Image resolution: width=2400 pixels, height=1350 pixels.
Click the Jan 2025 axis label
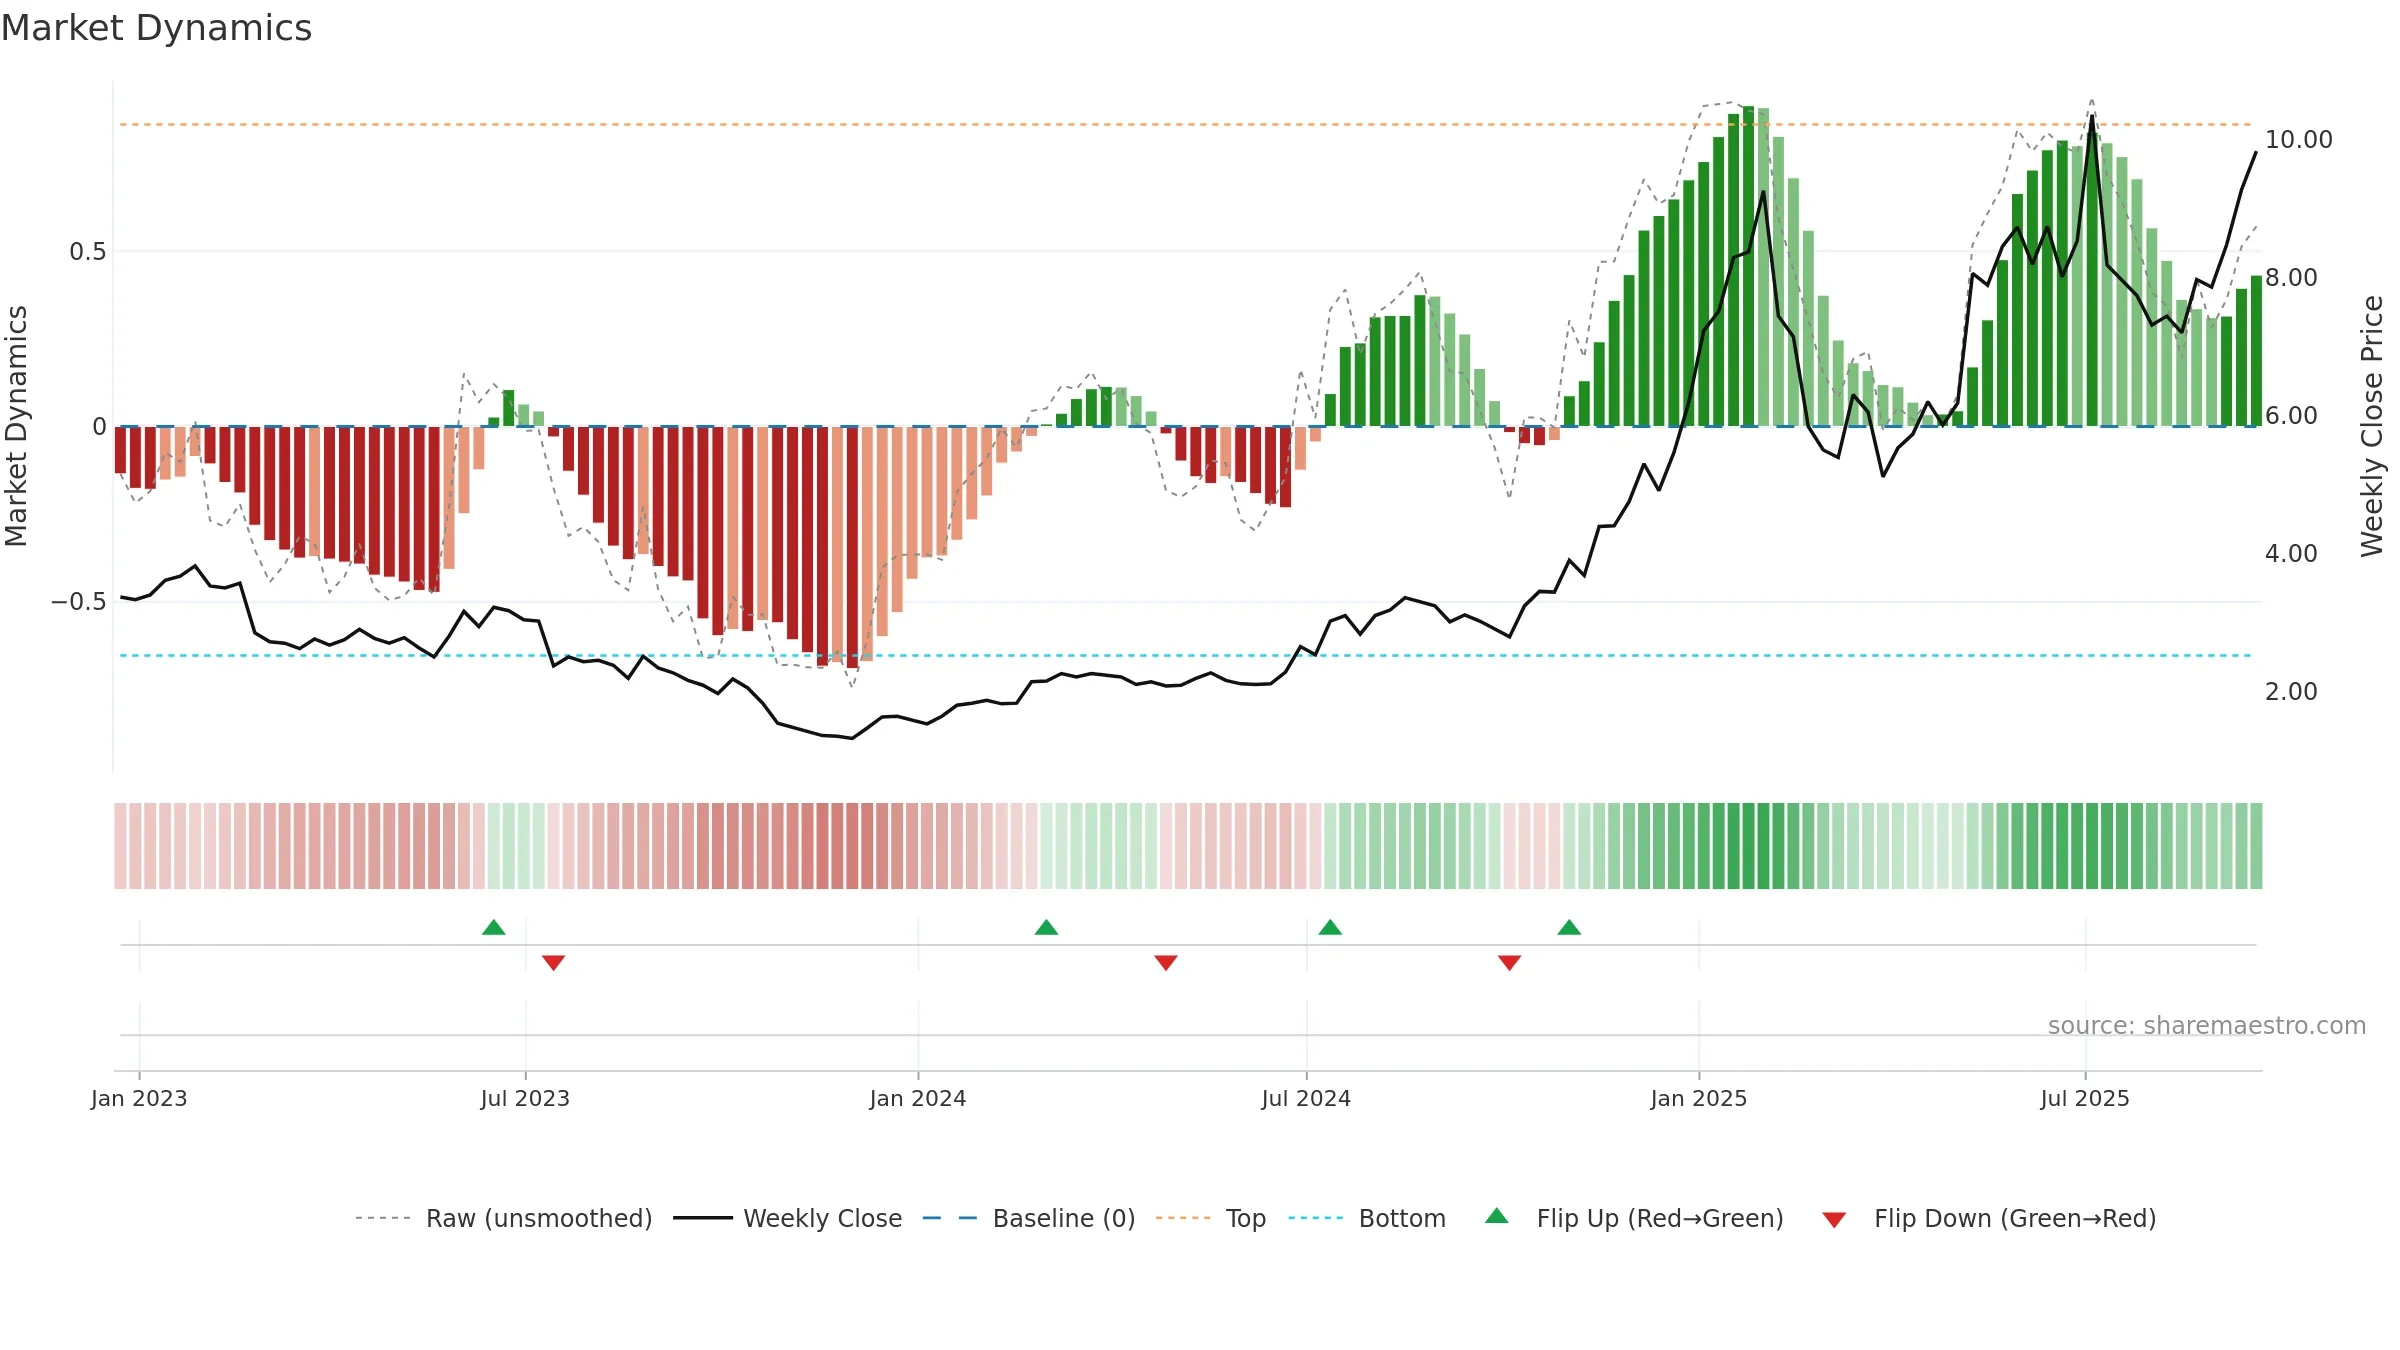(1699, 1098)
